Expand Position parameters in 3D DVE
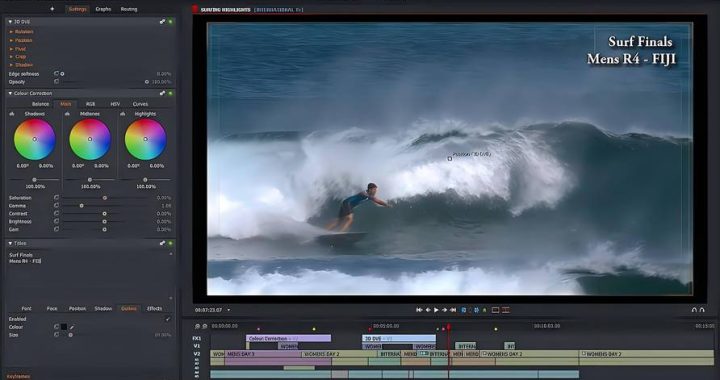 tap(11, 40)
